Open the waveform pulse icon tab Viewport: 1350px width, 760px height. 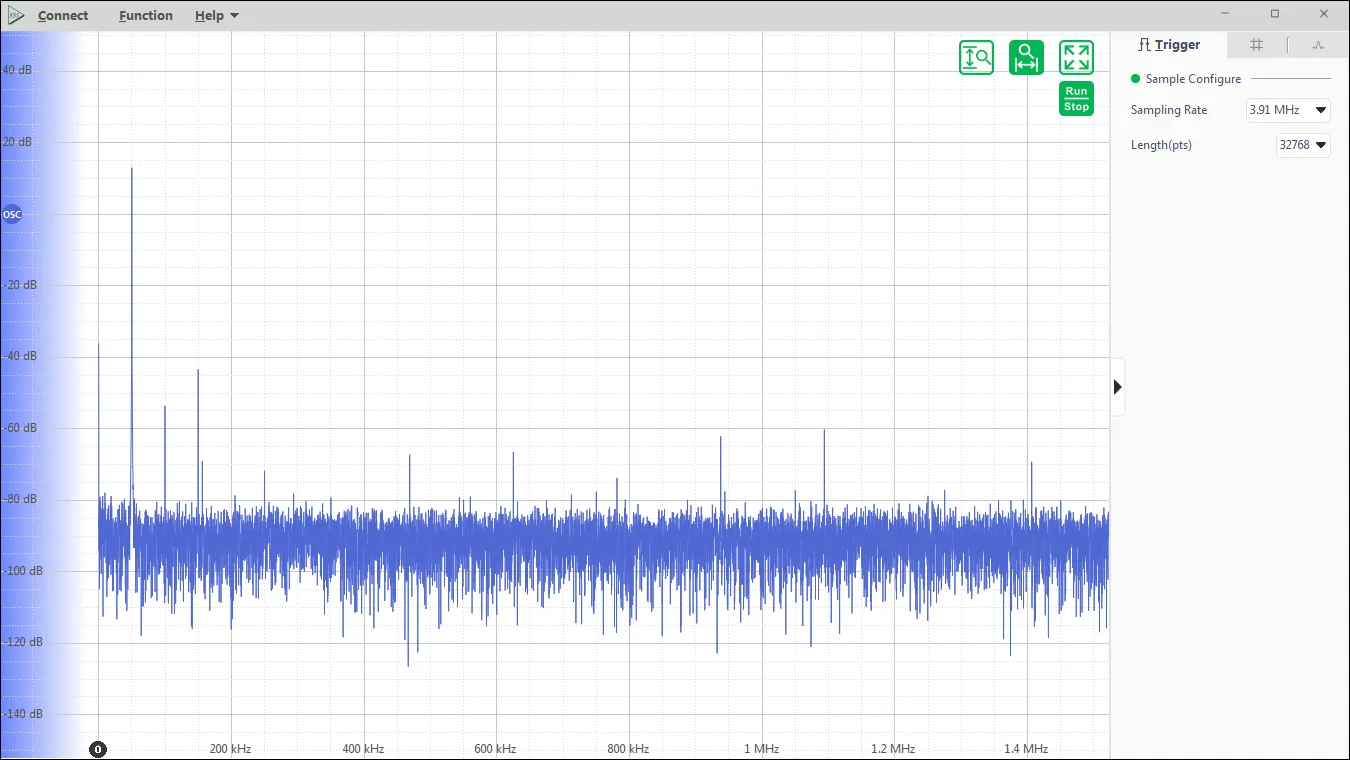tap(1318, 44)
